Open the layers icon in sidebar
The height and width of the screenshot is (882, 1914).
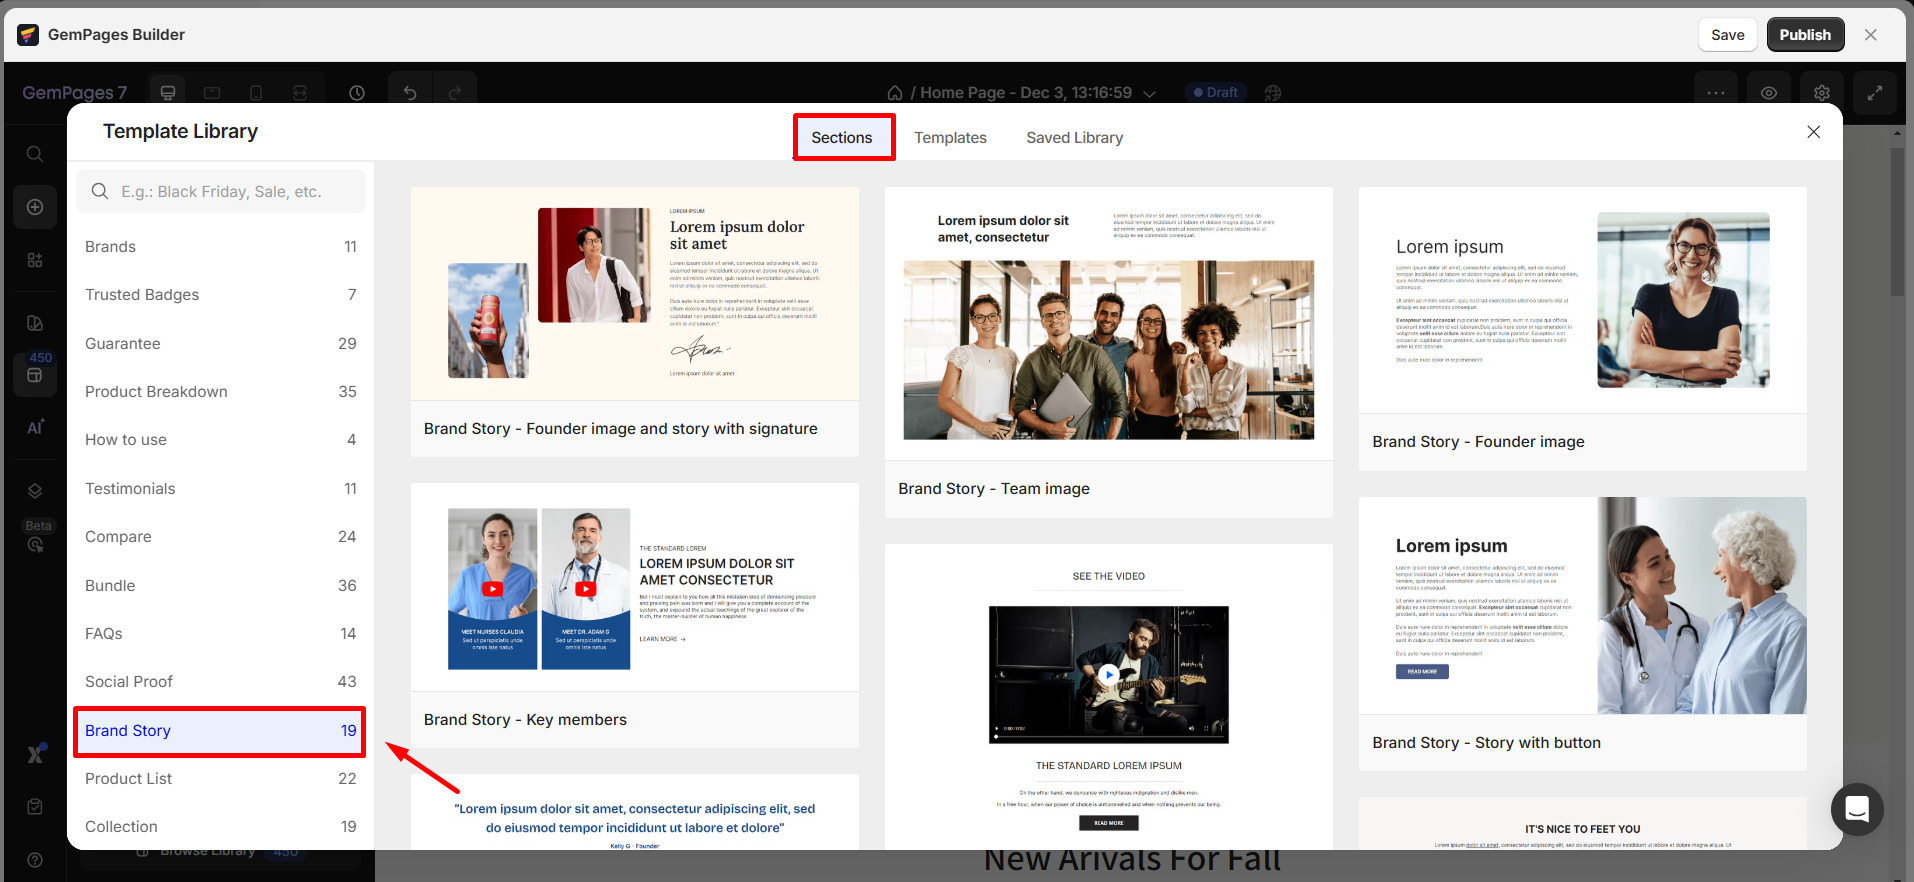click(x=35, y=491)
